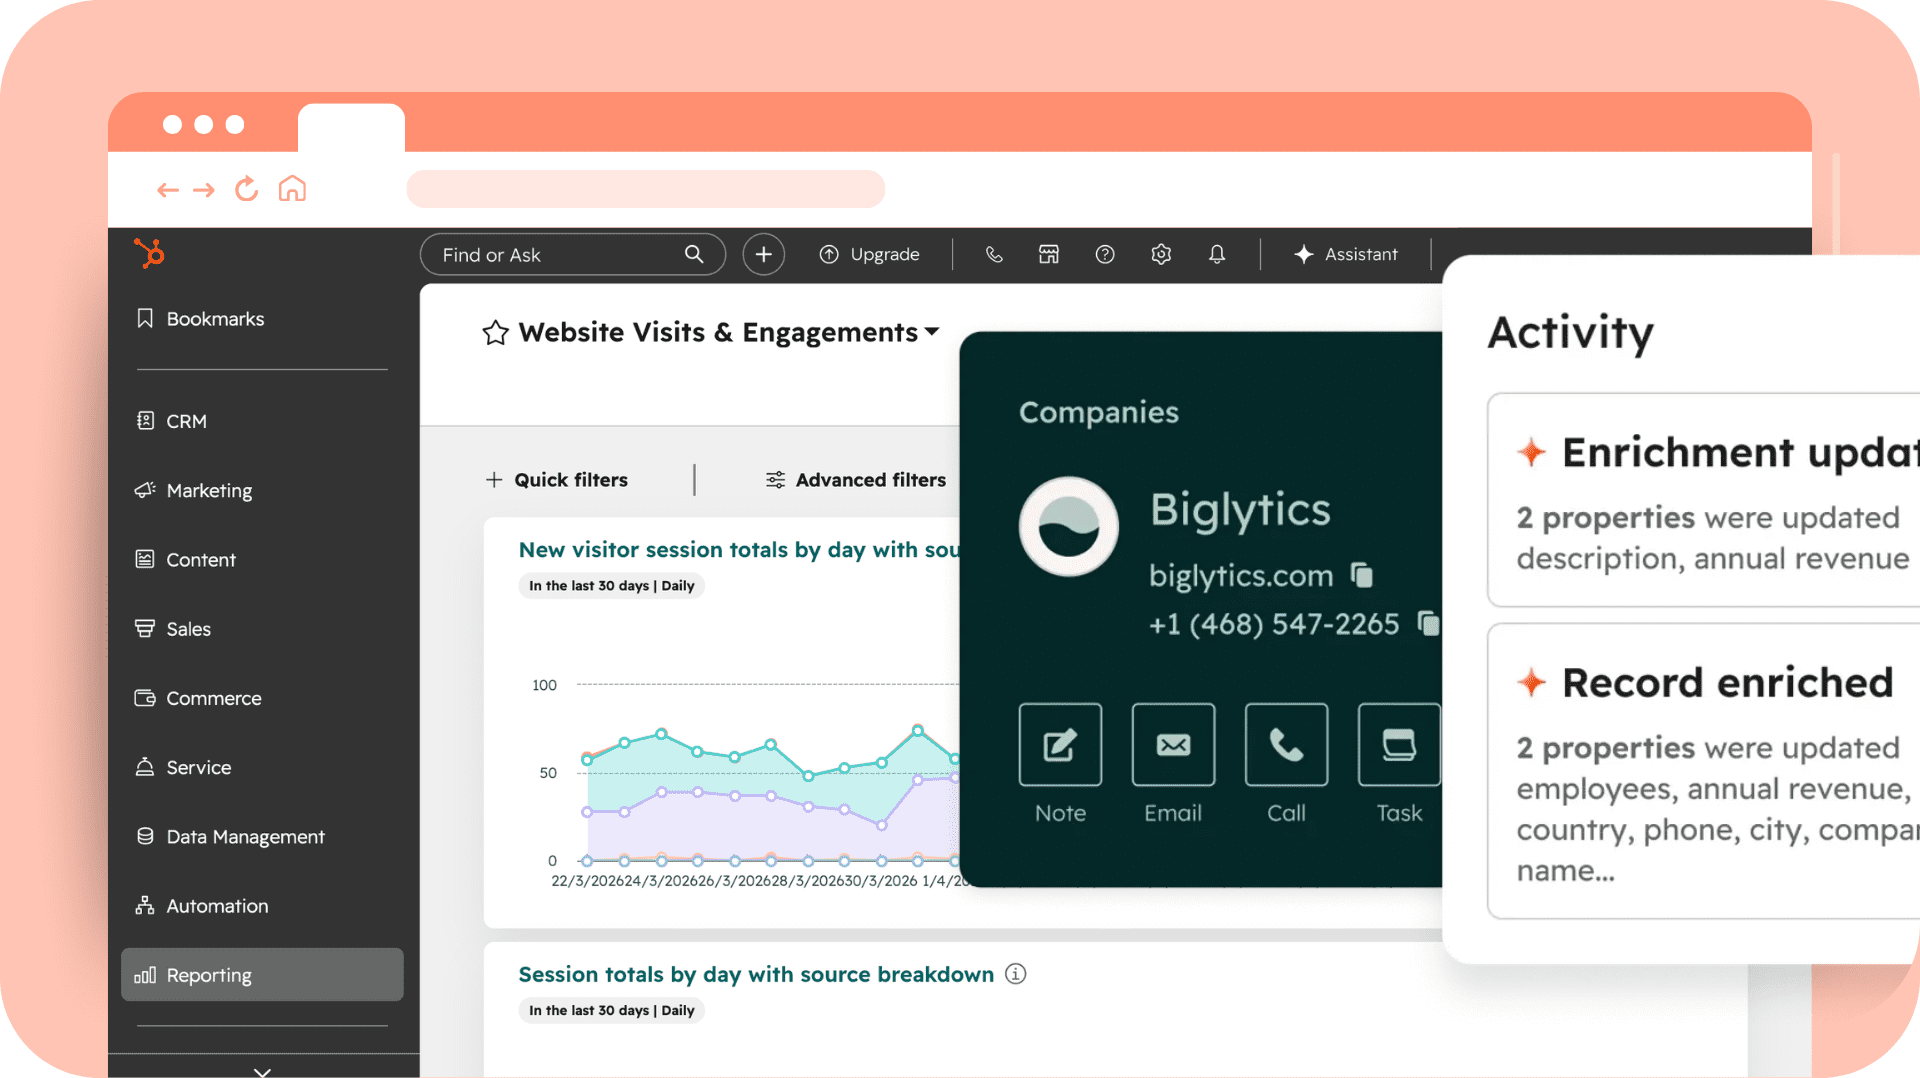Click the Note icon for Biglytics

pyautogui.click(x=1060, y=745)
